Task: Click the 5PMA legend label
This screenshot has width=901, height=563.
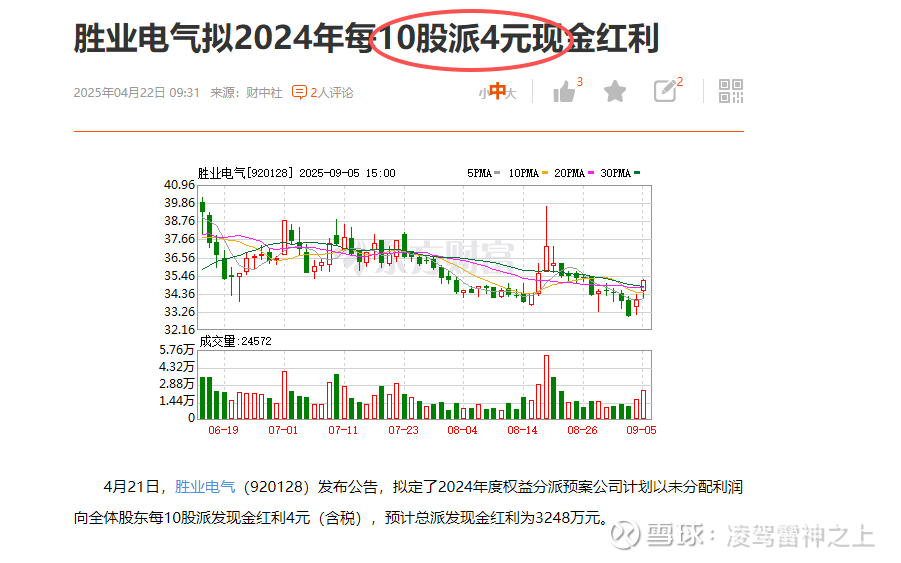Action: pos(479,173)
